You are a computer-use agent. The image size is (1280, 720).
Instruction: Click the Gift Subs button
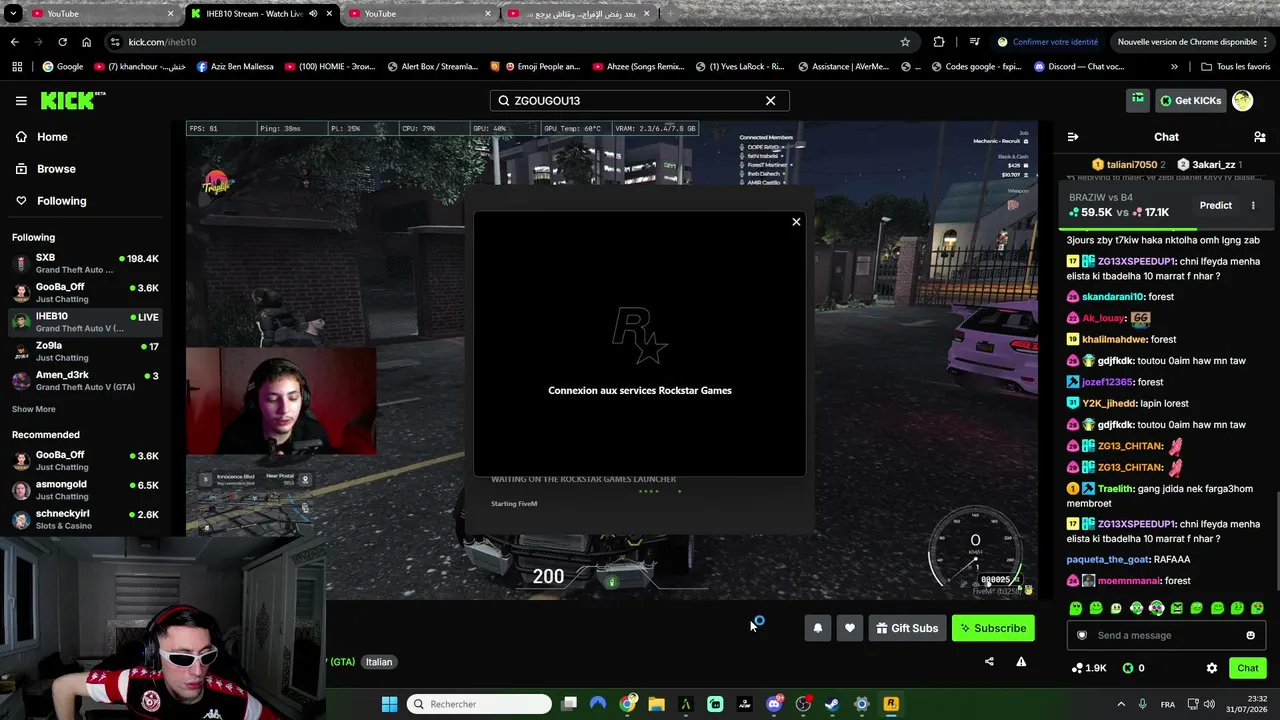(907, 628)
